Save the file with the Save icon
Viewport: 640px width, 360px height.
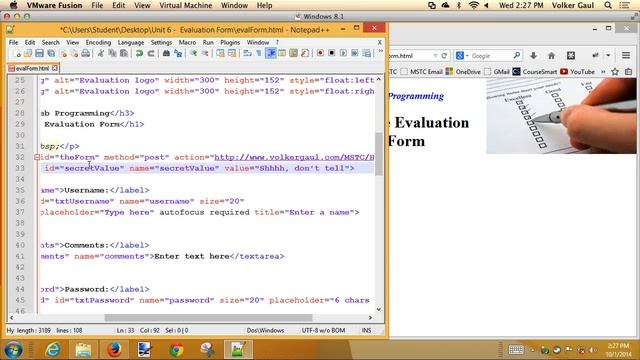pyautogui.click(x=39, y=53)
